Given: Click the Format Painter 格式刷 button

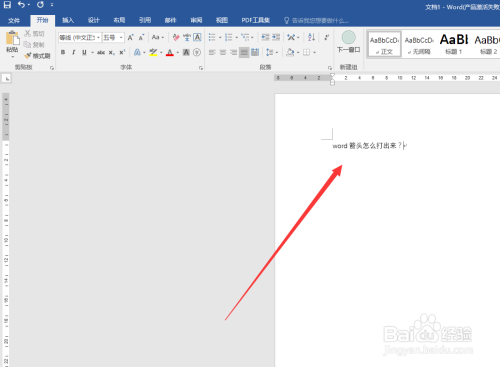Looking at the screenshot, I should (37, 56).
